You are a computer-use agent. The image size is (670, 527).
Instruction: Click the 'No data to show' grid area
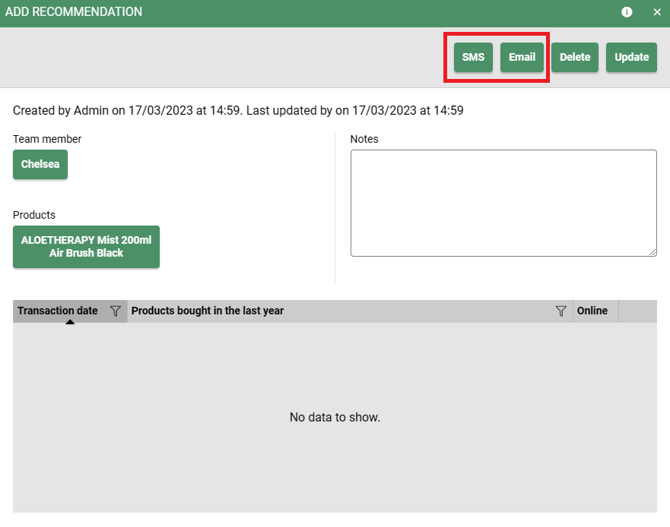[334, 417]
